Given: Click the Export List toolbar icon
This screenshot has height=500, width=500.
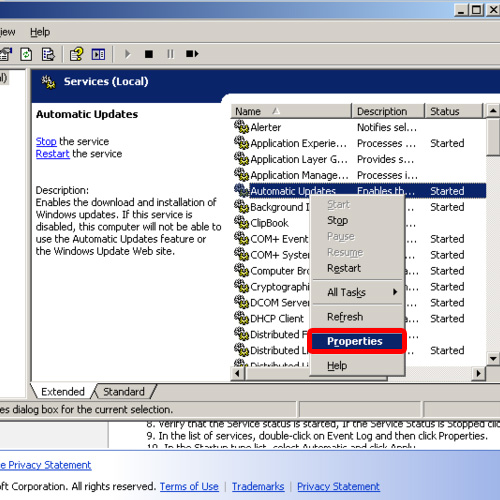Looking at the screenshot, I should tap(48, 54).
